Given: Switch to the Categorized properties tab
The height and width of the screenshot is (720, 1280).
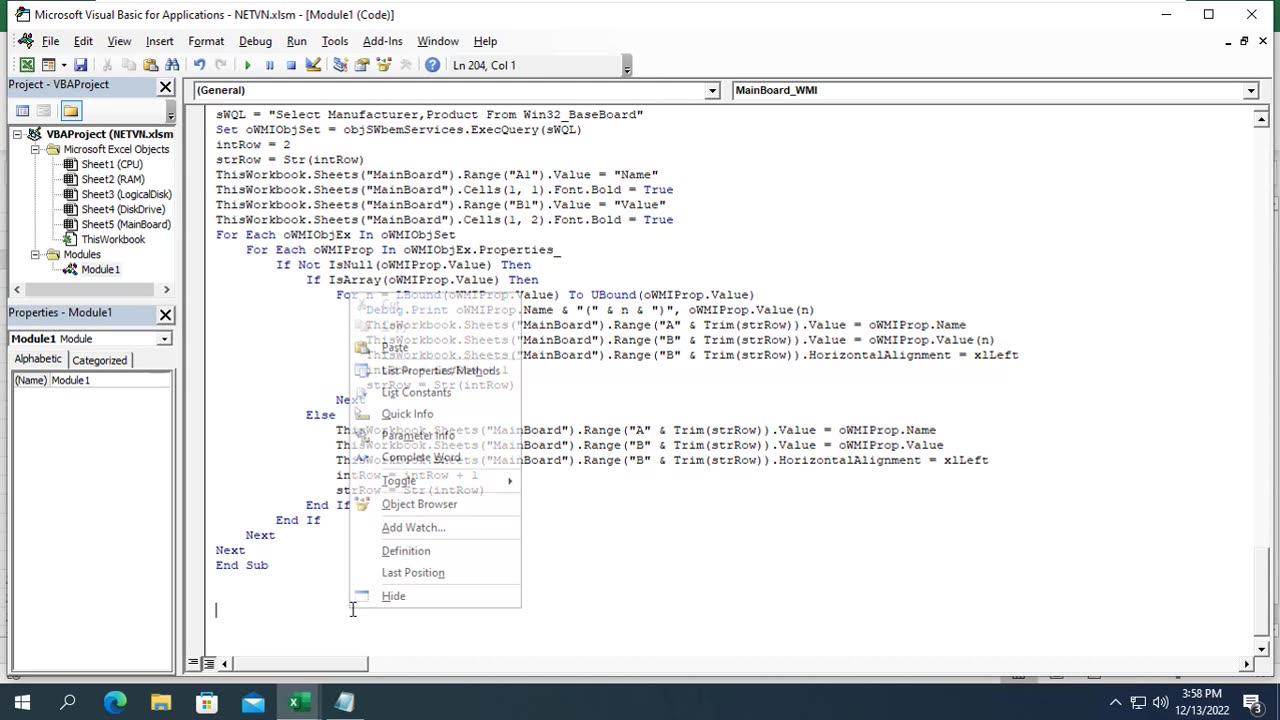Looking at the screenshot, I should click(99, 360).
